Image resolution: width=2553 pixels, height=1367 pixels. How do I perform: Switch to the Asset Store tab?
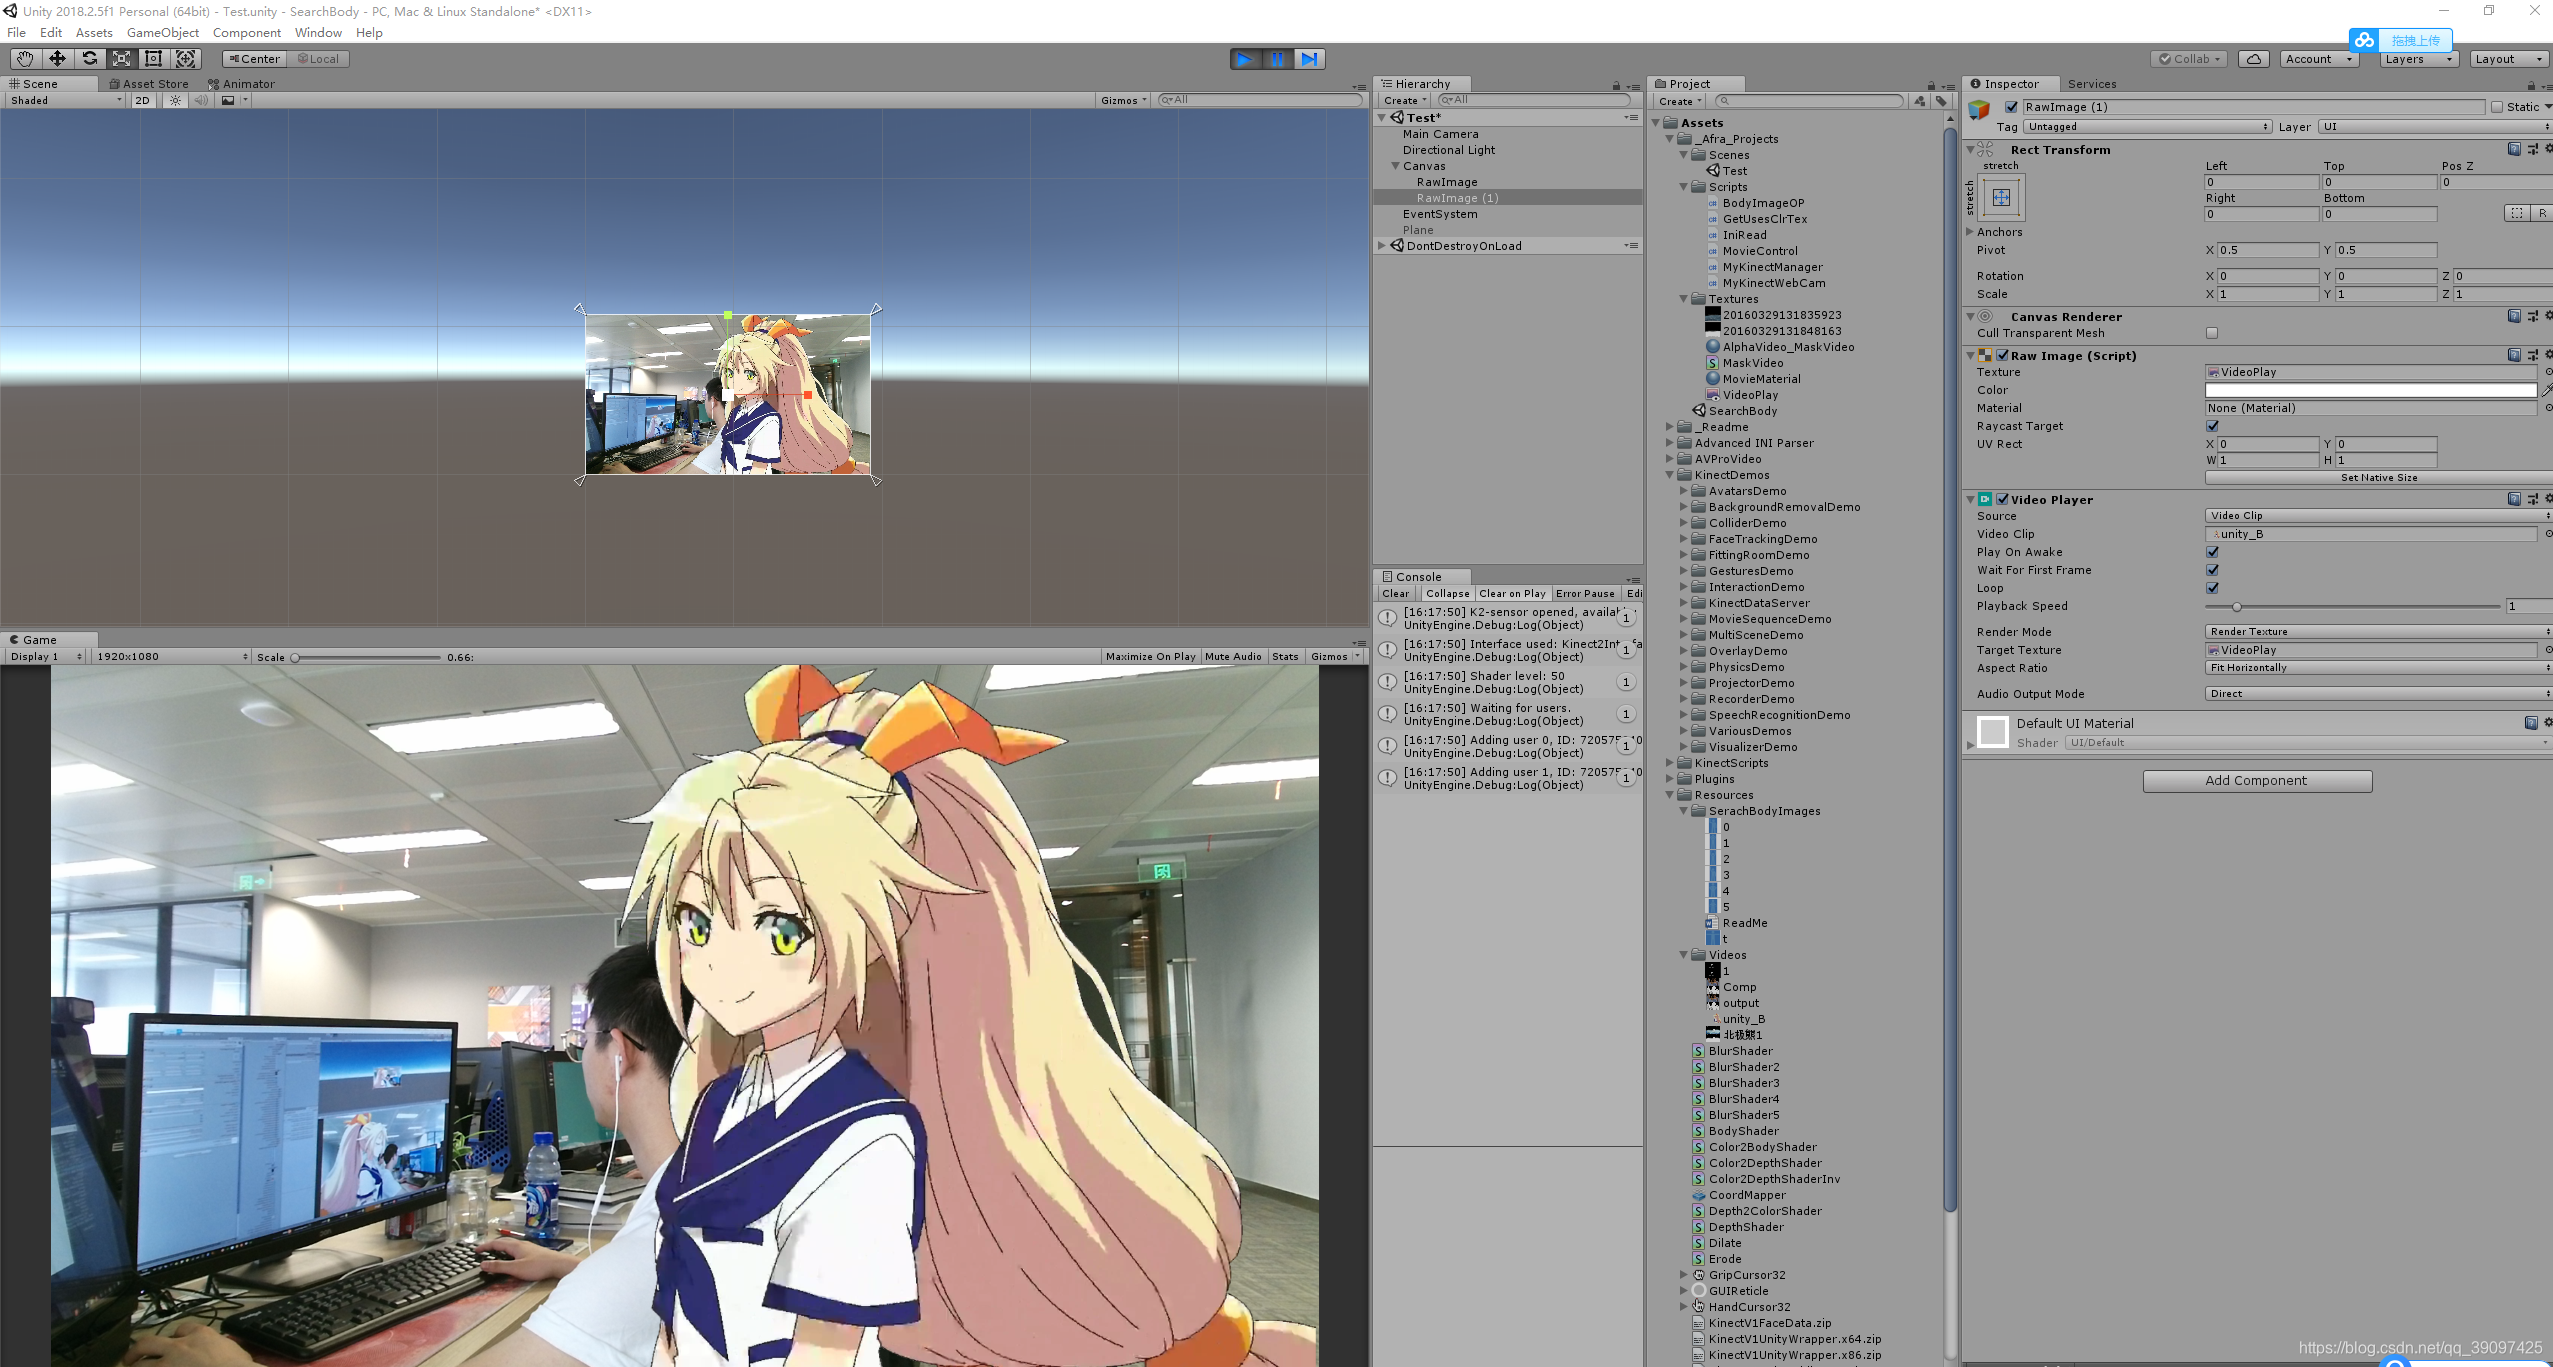pos(148,84)
